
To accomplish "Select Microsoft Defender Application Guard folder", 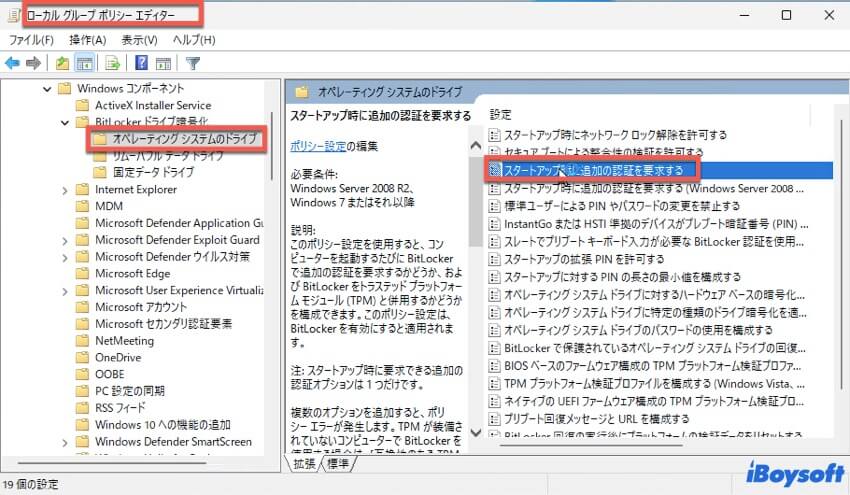I will point(179,223).
